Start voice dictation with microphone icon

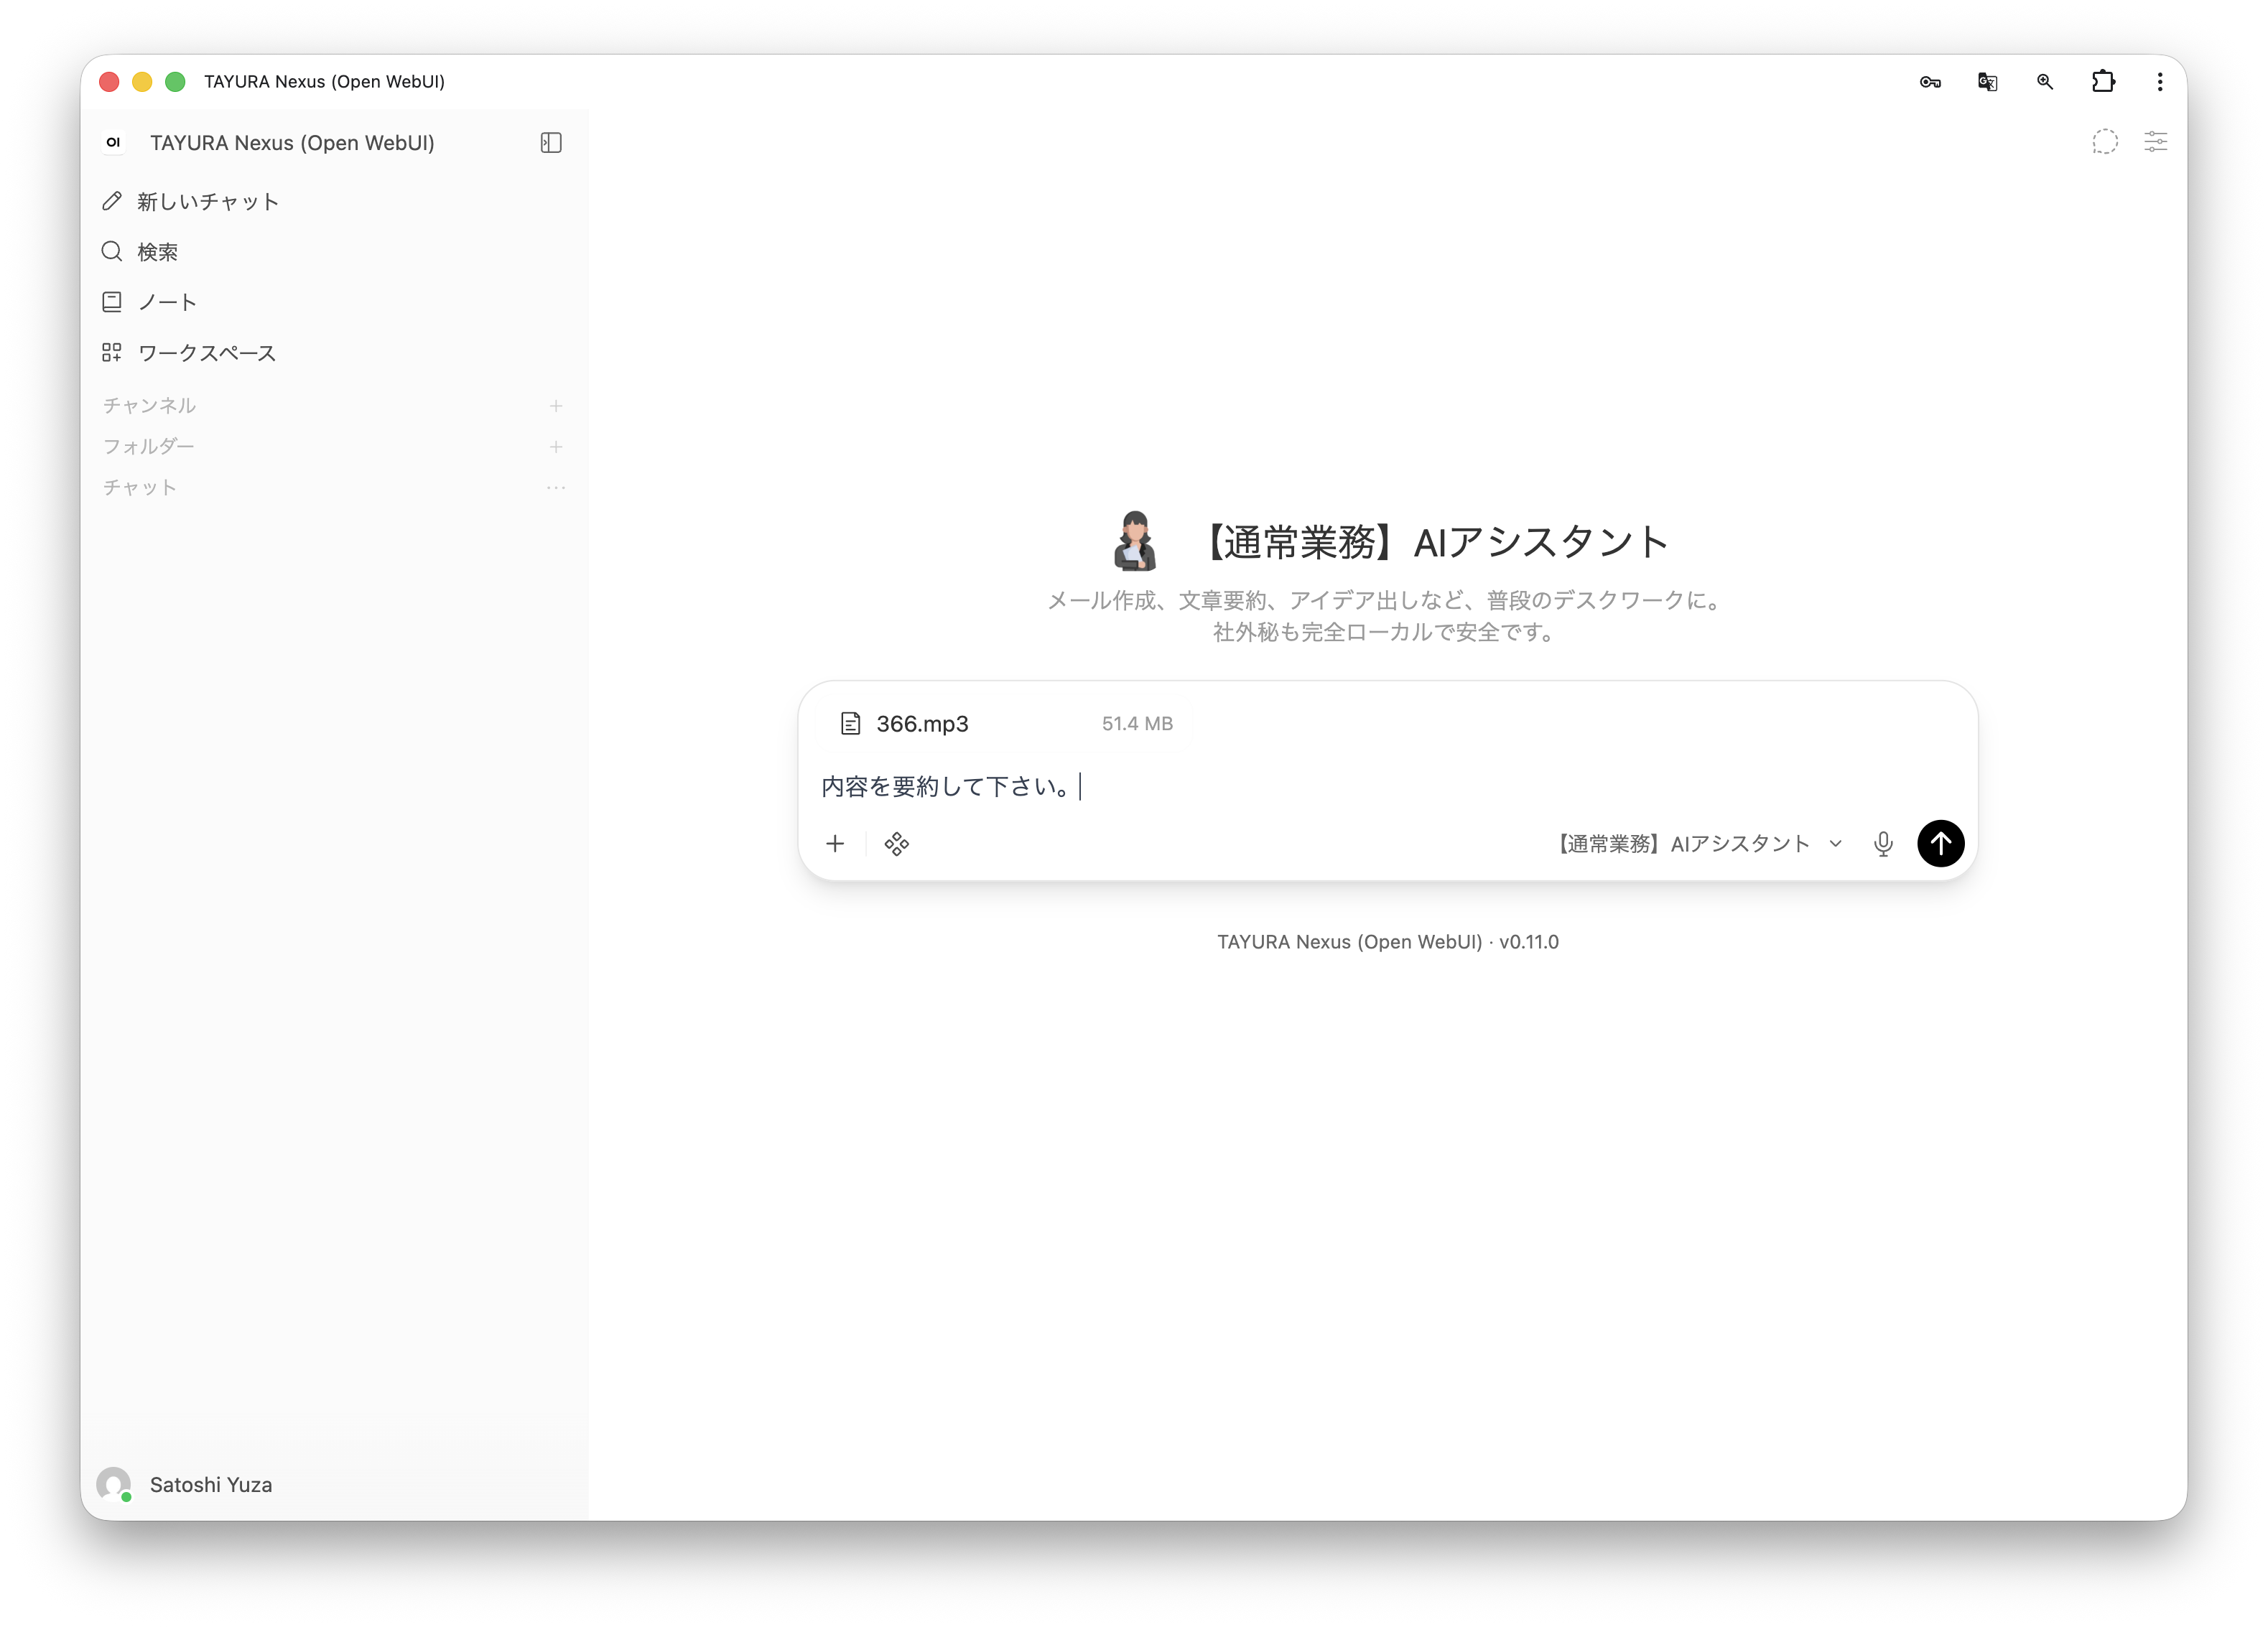[x=1883, y=844]
